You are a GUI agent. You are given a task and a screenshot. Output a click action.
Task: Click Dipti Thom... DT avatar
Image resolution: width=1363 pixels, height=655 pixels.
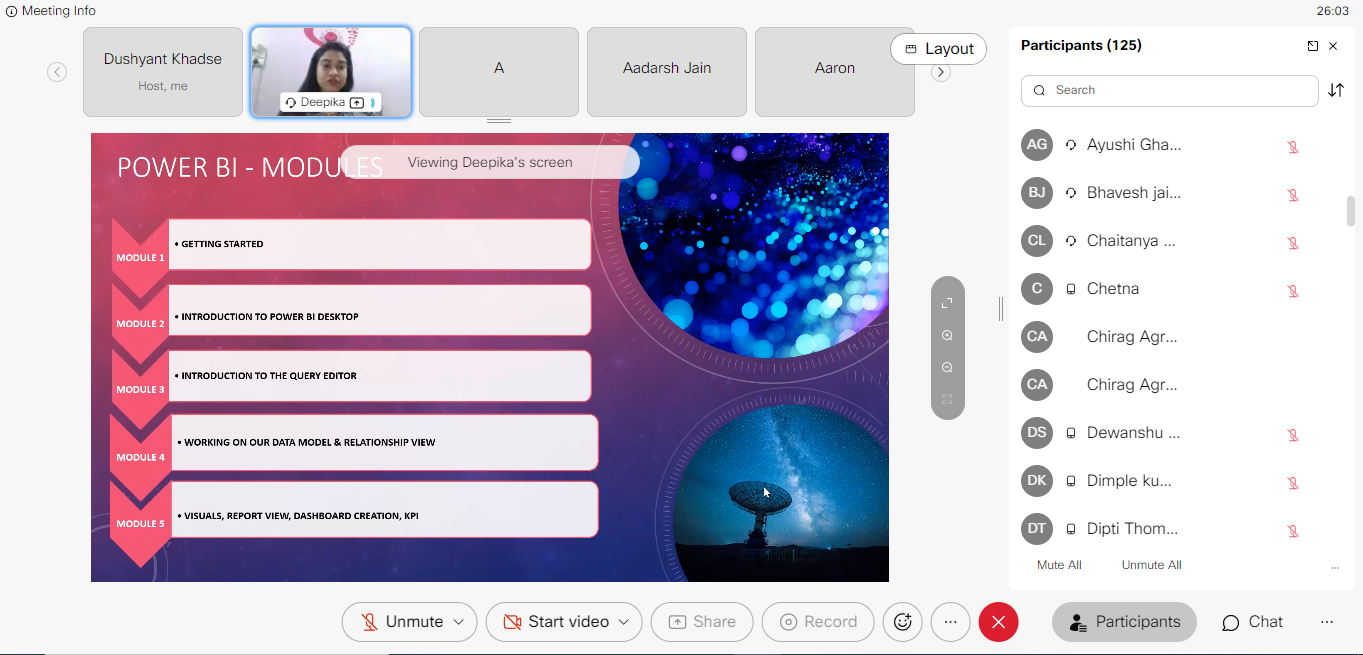pyautogui.click(x=1037, y=529)
